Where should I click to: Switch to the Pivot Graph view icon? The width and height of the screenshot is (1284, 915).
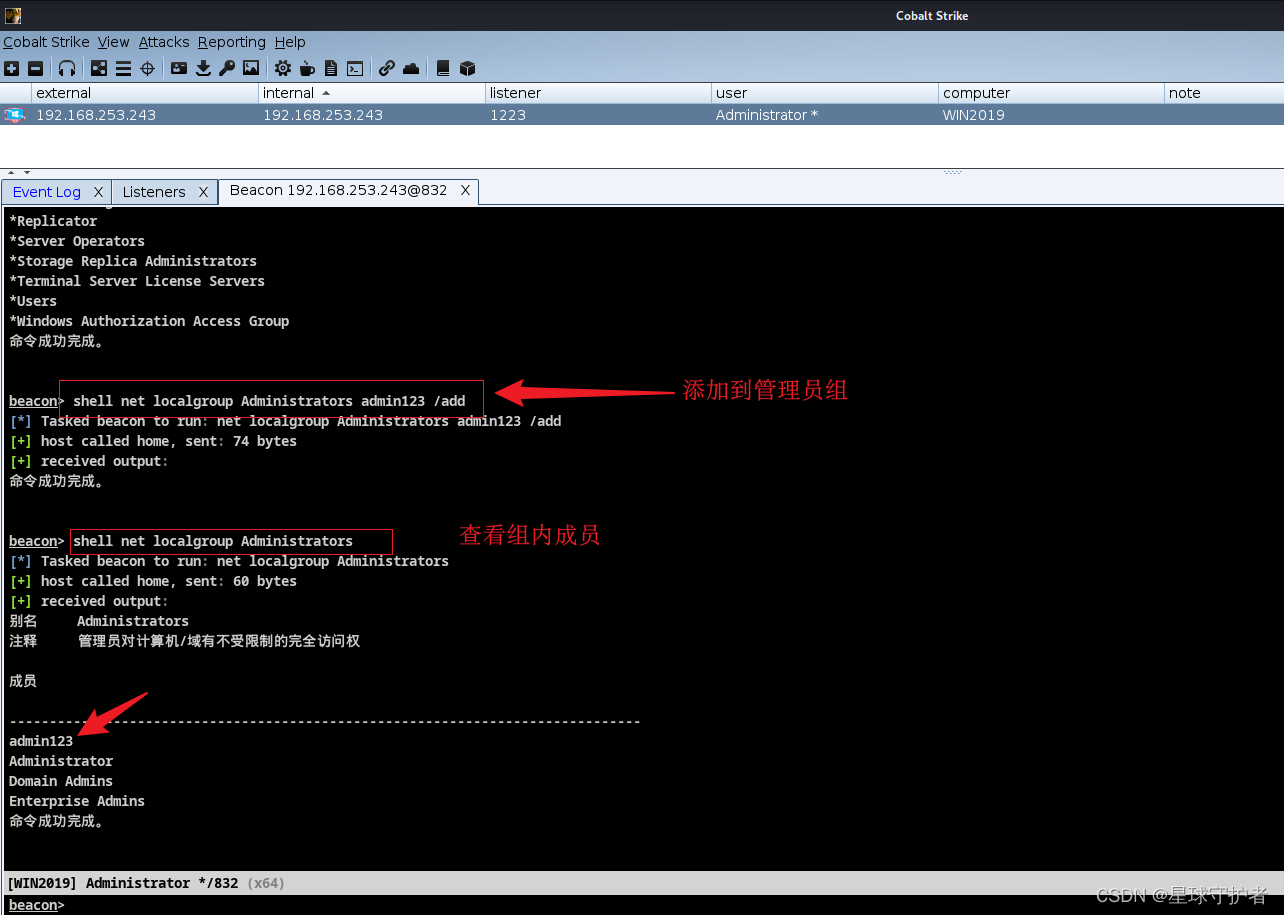pos(99,68)
